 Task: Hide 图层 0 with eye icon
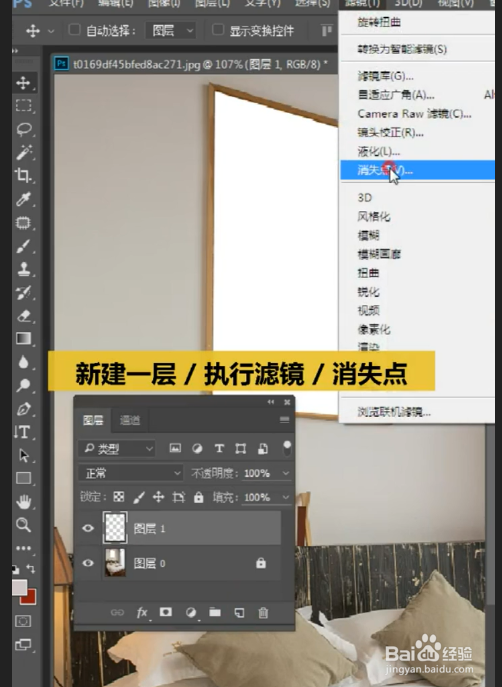[x=88, y=563]
